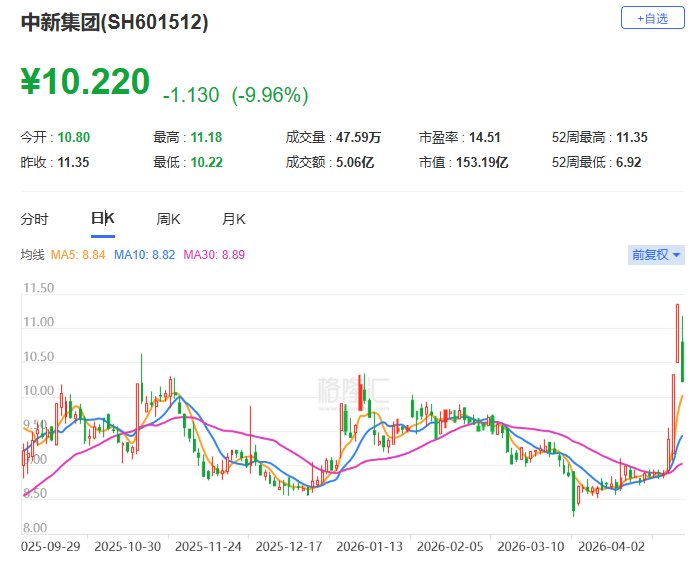Click the percent change (-9.96%)
Image resolution: width=696 pixels, height=561 pixels.
tap(270, 95)
